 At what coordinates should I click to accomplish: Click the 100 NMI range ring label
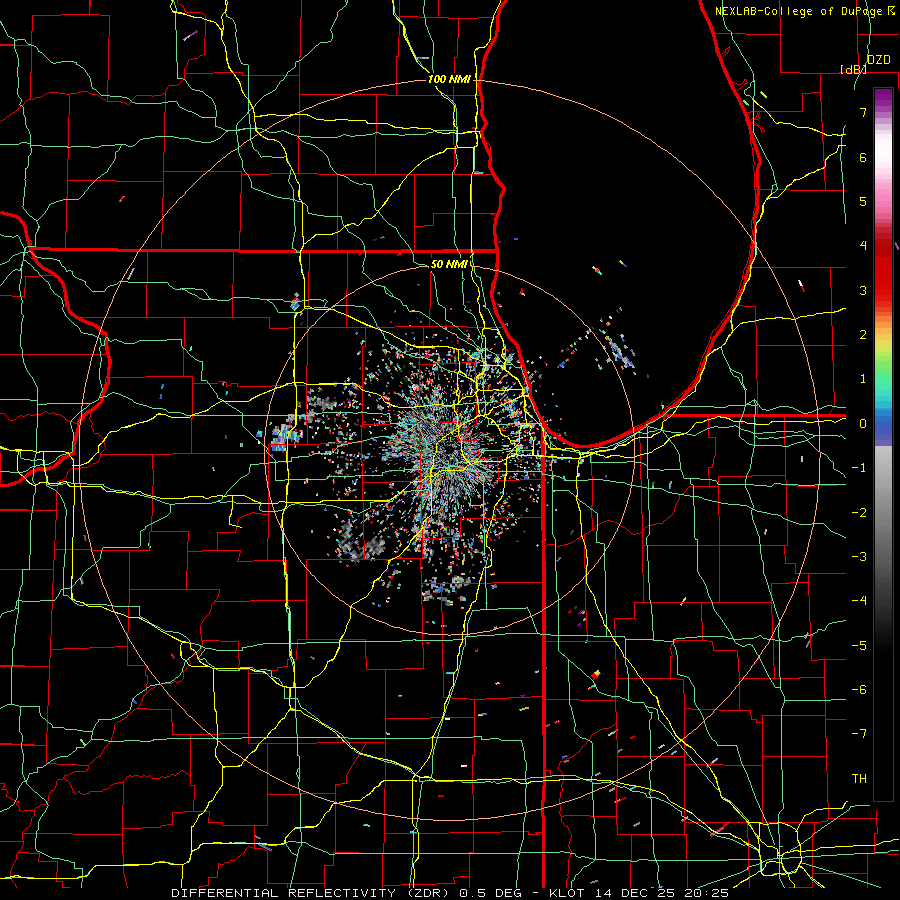point(449,79)
